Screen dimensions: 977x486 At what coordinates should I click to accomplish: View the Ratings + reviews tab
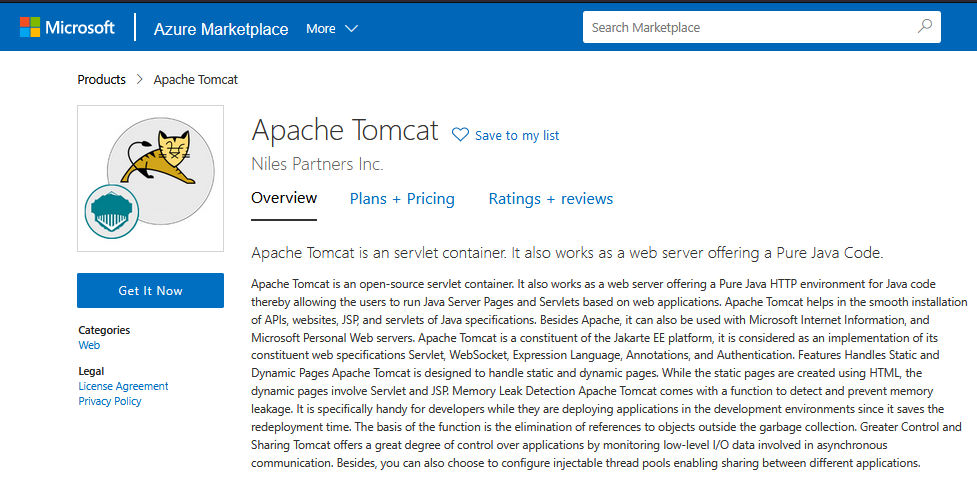[x=550, y=199]
